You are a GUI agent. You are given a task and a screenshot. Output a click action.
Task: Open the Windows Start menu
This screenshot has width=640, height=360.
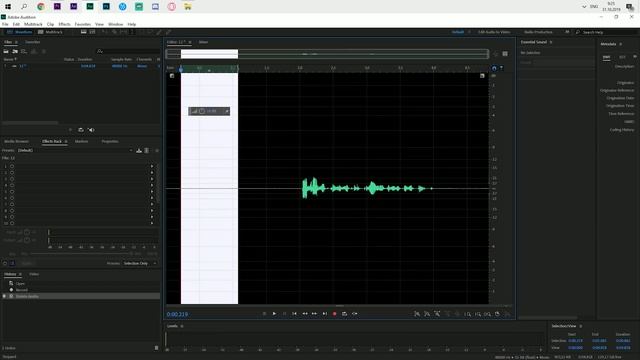point(8,7)
